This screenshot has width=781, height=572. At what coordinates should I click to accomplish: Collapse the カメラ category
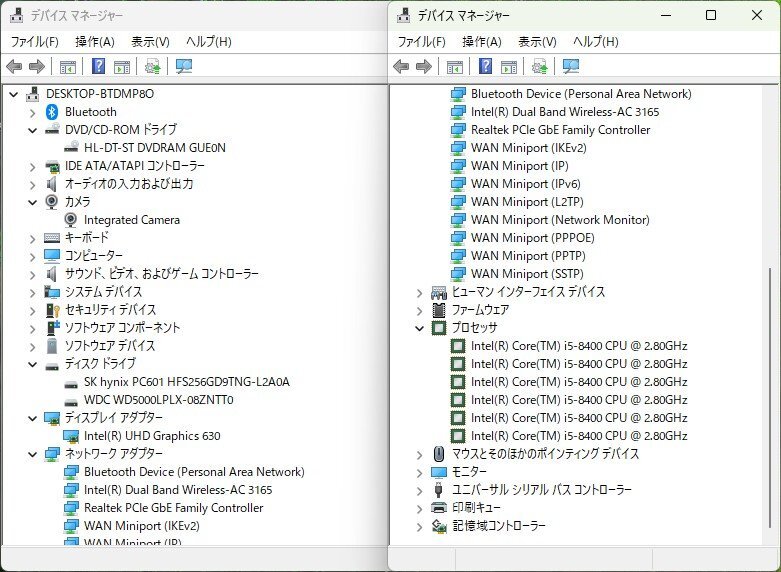32,202
